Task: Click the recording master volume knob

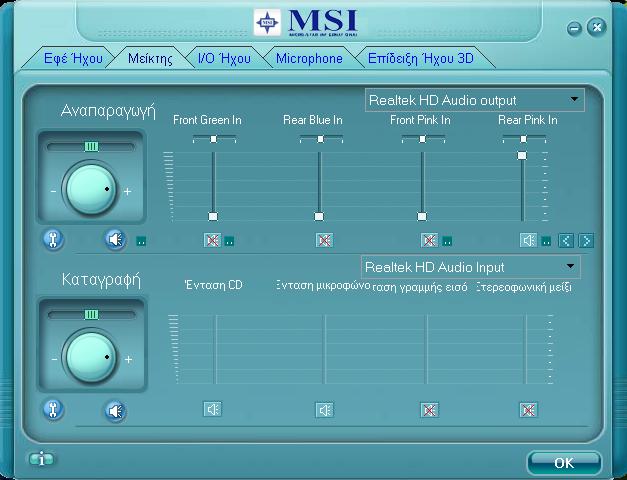Action: pyautogui.click(x=91, y=357)
